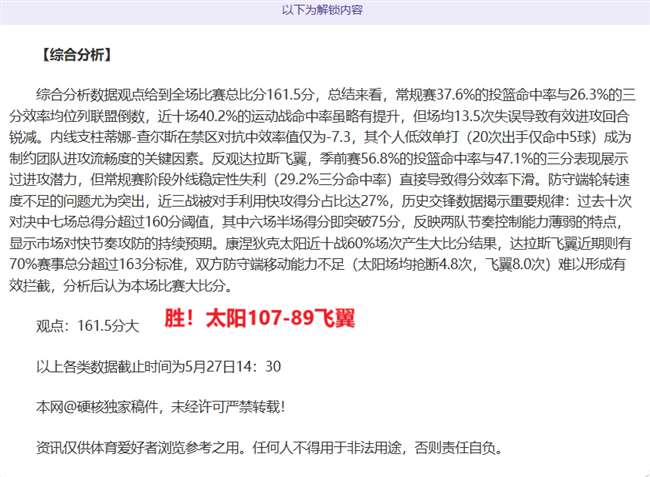The width and height of the screenshot is (650, 477).
Task: Click the disclaimer line starting '资讯仅供体育爱好者'
Action: (269, 448)
